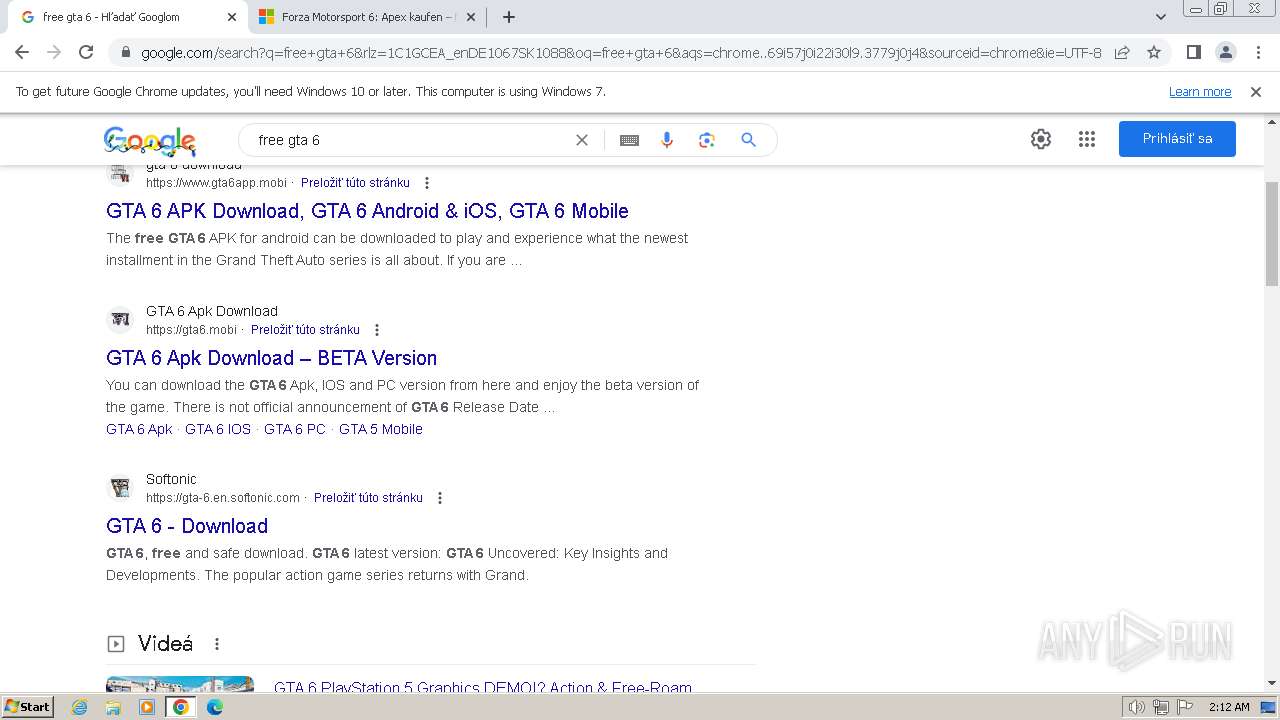Screen dimensions: 1280x720
Task: Open the on-screen keyboard input tool
Action: coord(629,140)
